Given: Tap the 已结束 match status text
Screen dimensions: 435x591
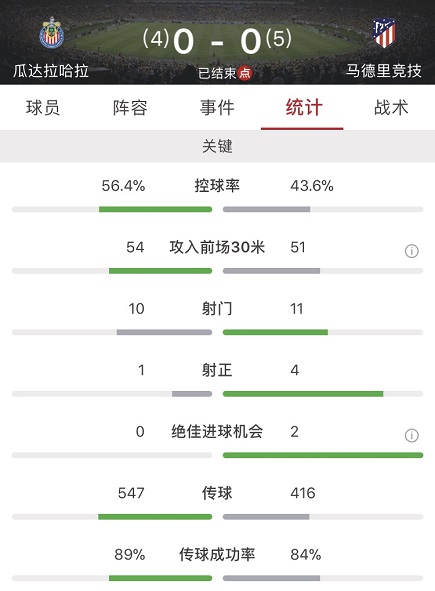Looking at the screenshot, I should tap(217, 73).
